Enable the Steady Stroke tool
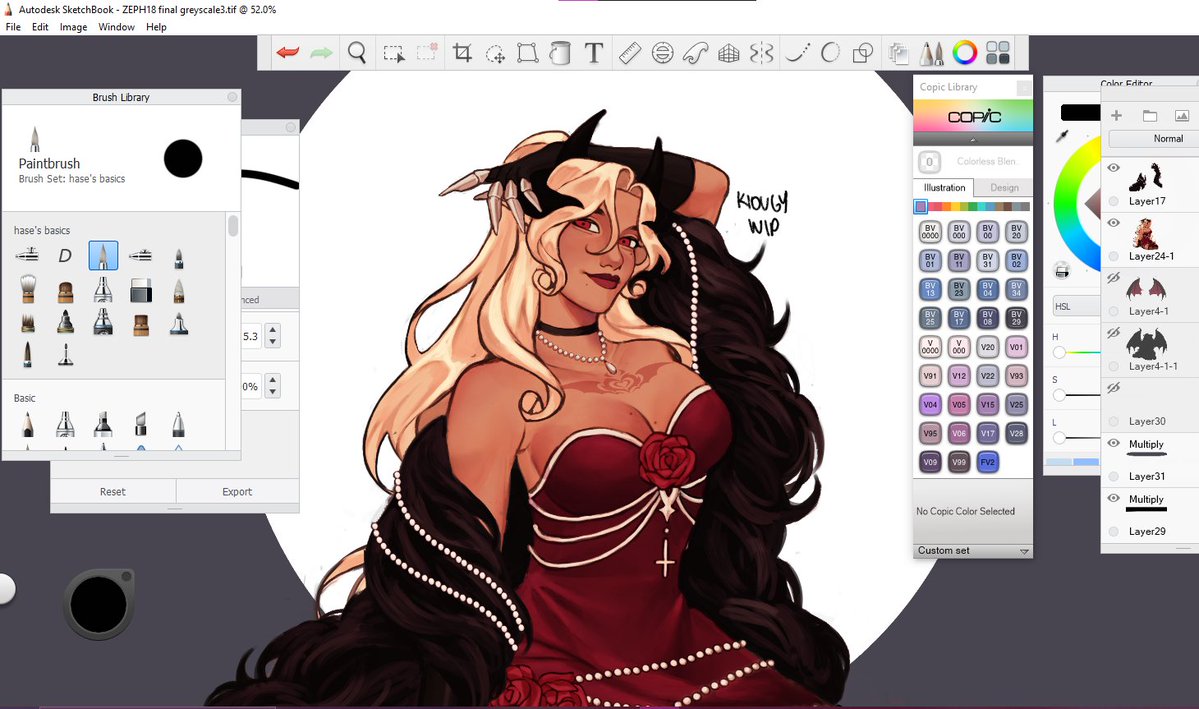 click(798, 53)
